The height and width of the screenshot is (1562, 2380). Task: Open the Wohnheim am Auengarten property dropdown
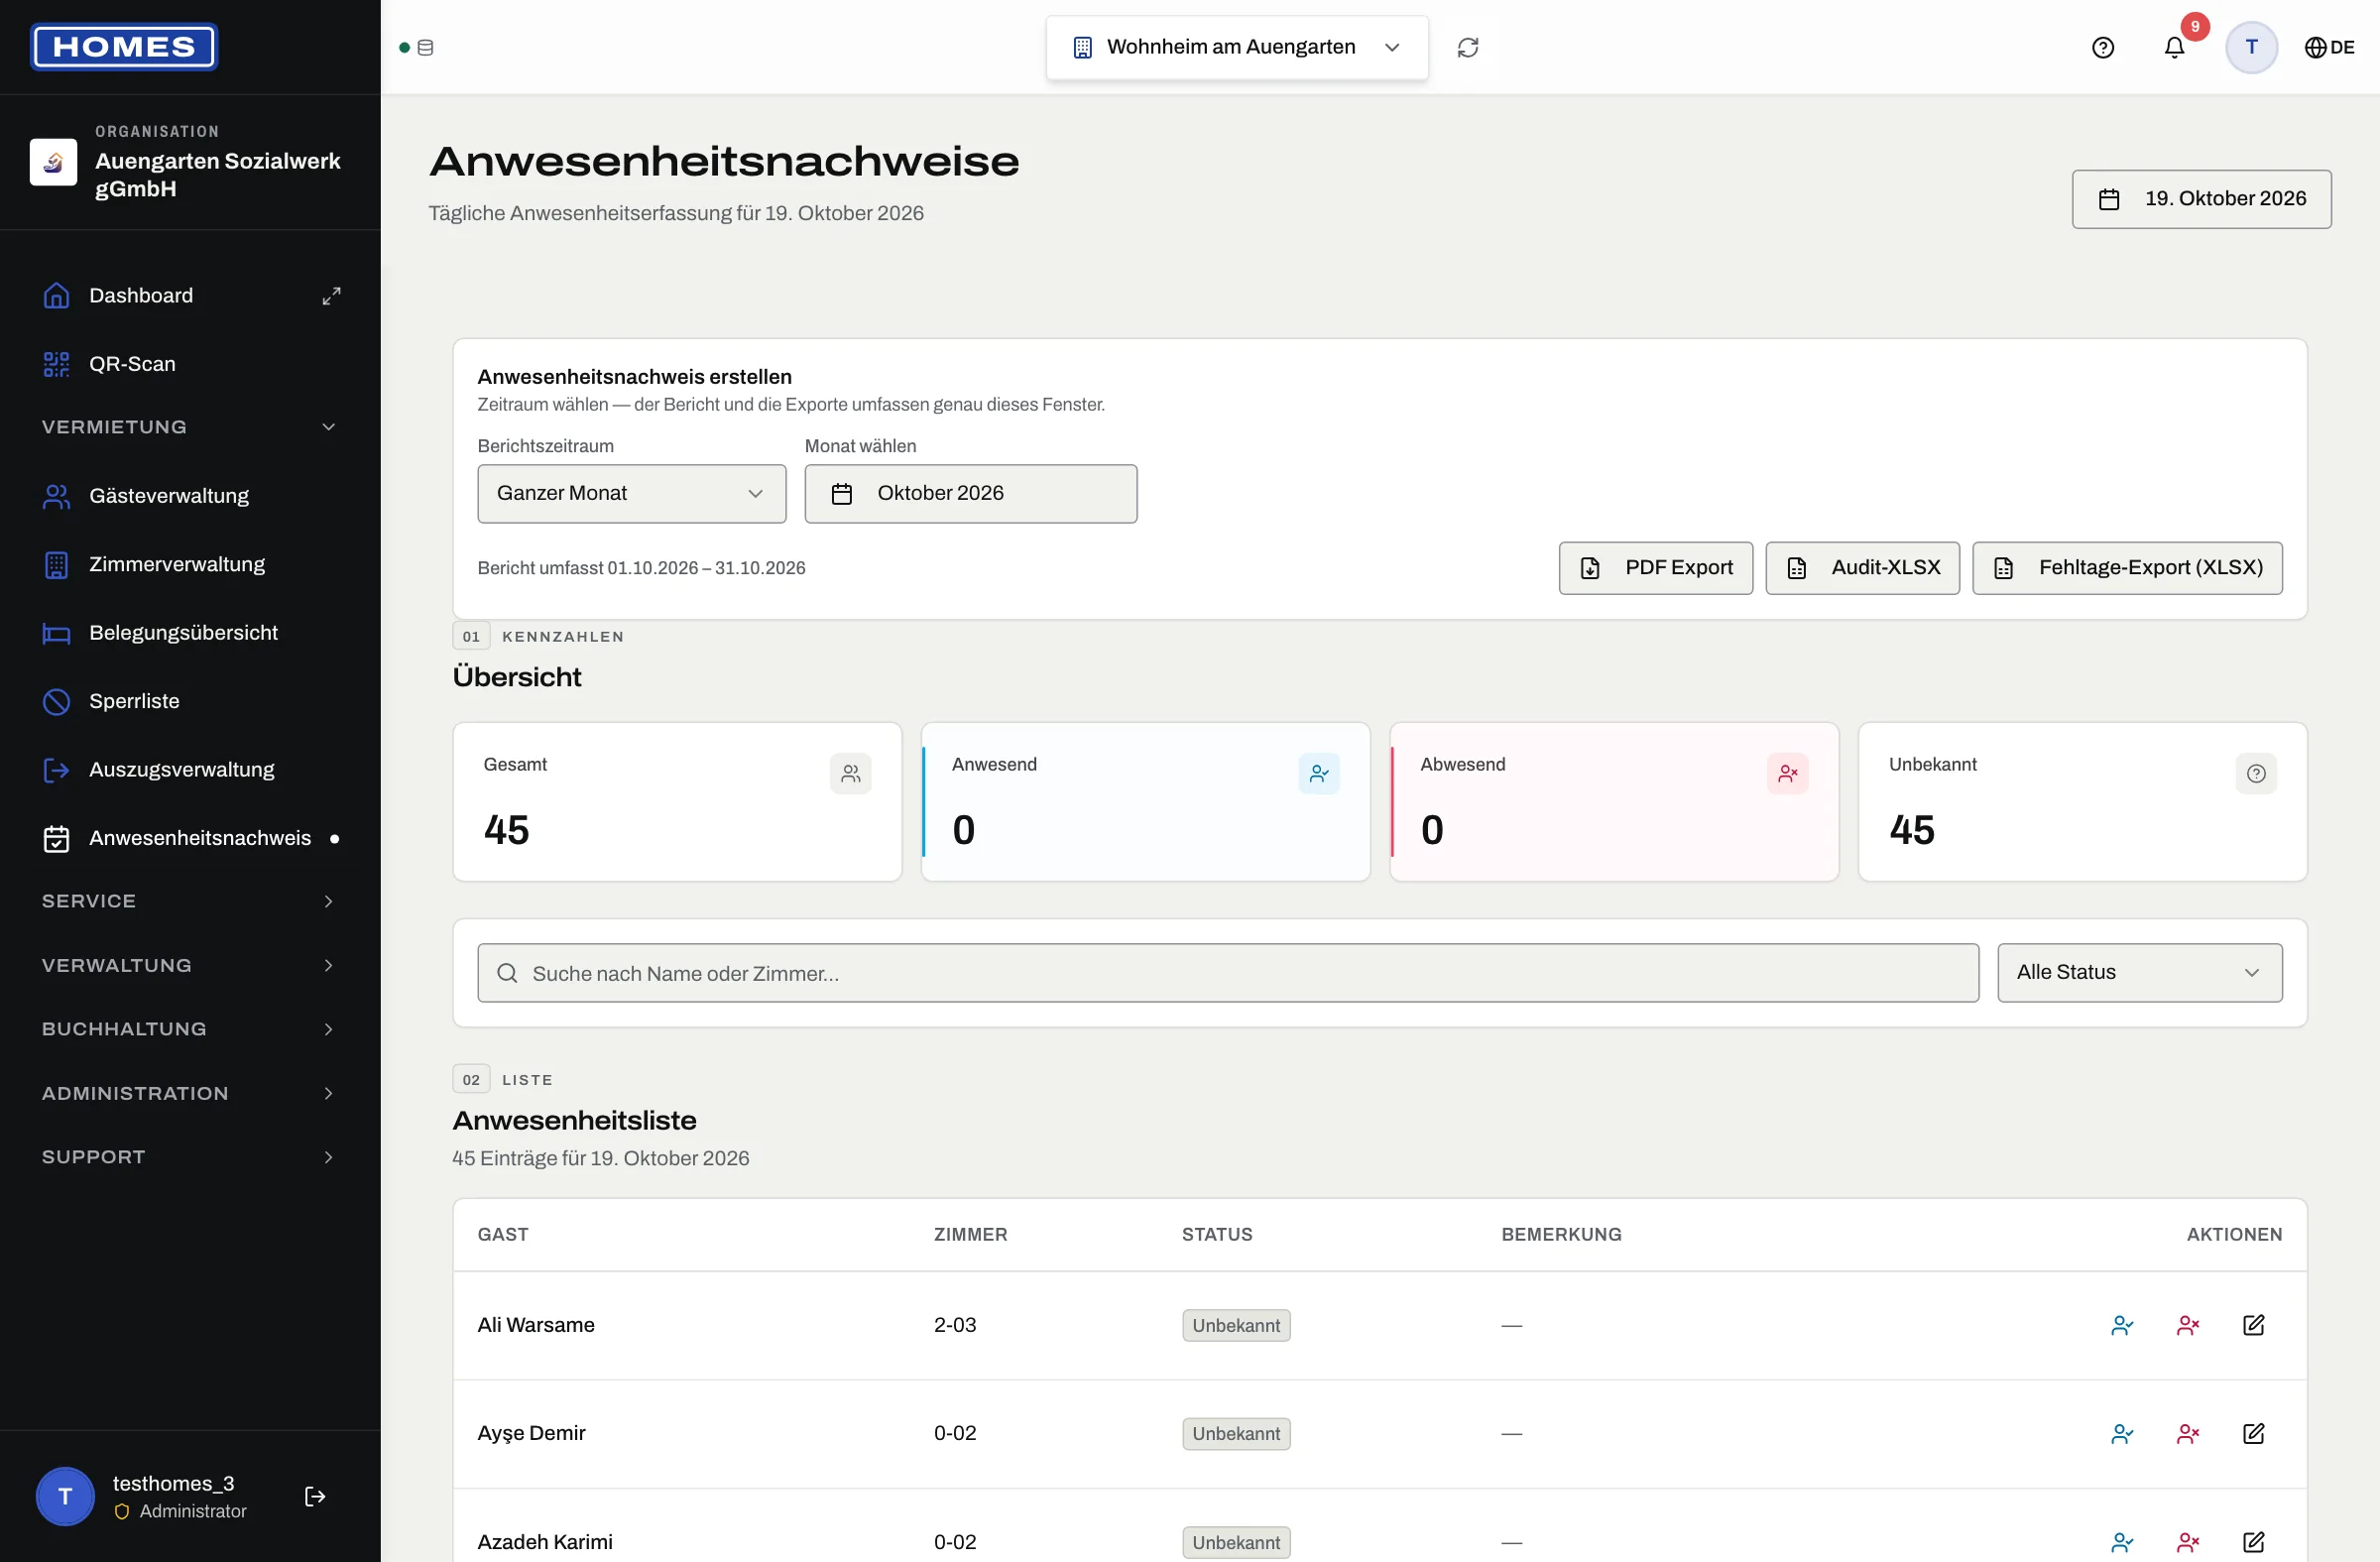pyautogui.click(x=1237, y=47)
